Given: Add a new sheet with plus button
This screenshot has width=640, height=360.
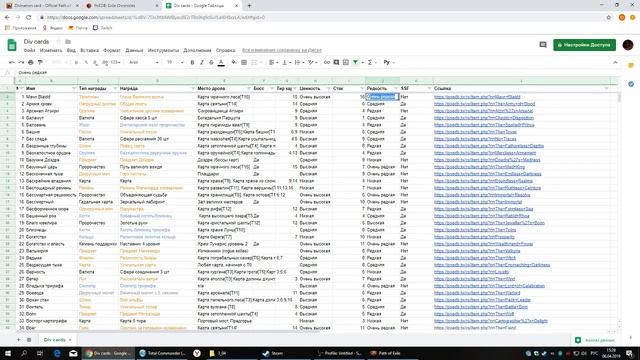Looking at the screenshot, I should click(18, 340).
